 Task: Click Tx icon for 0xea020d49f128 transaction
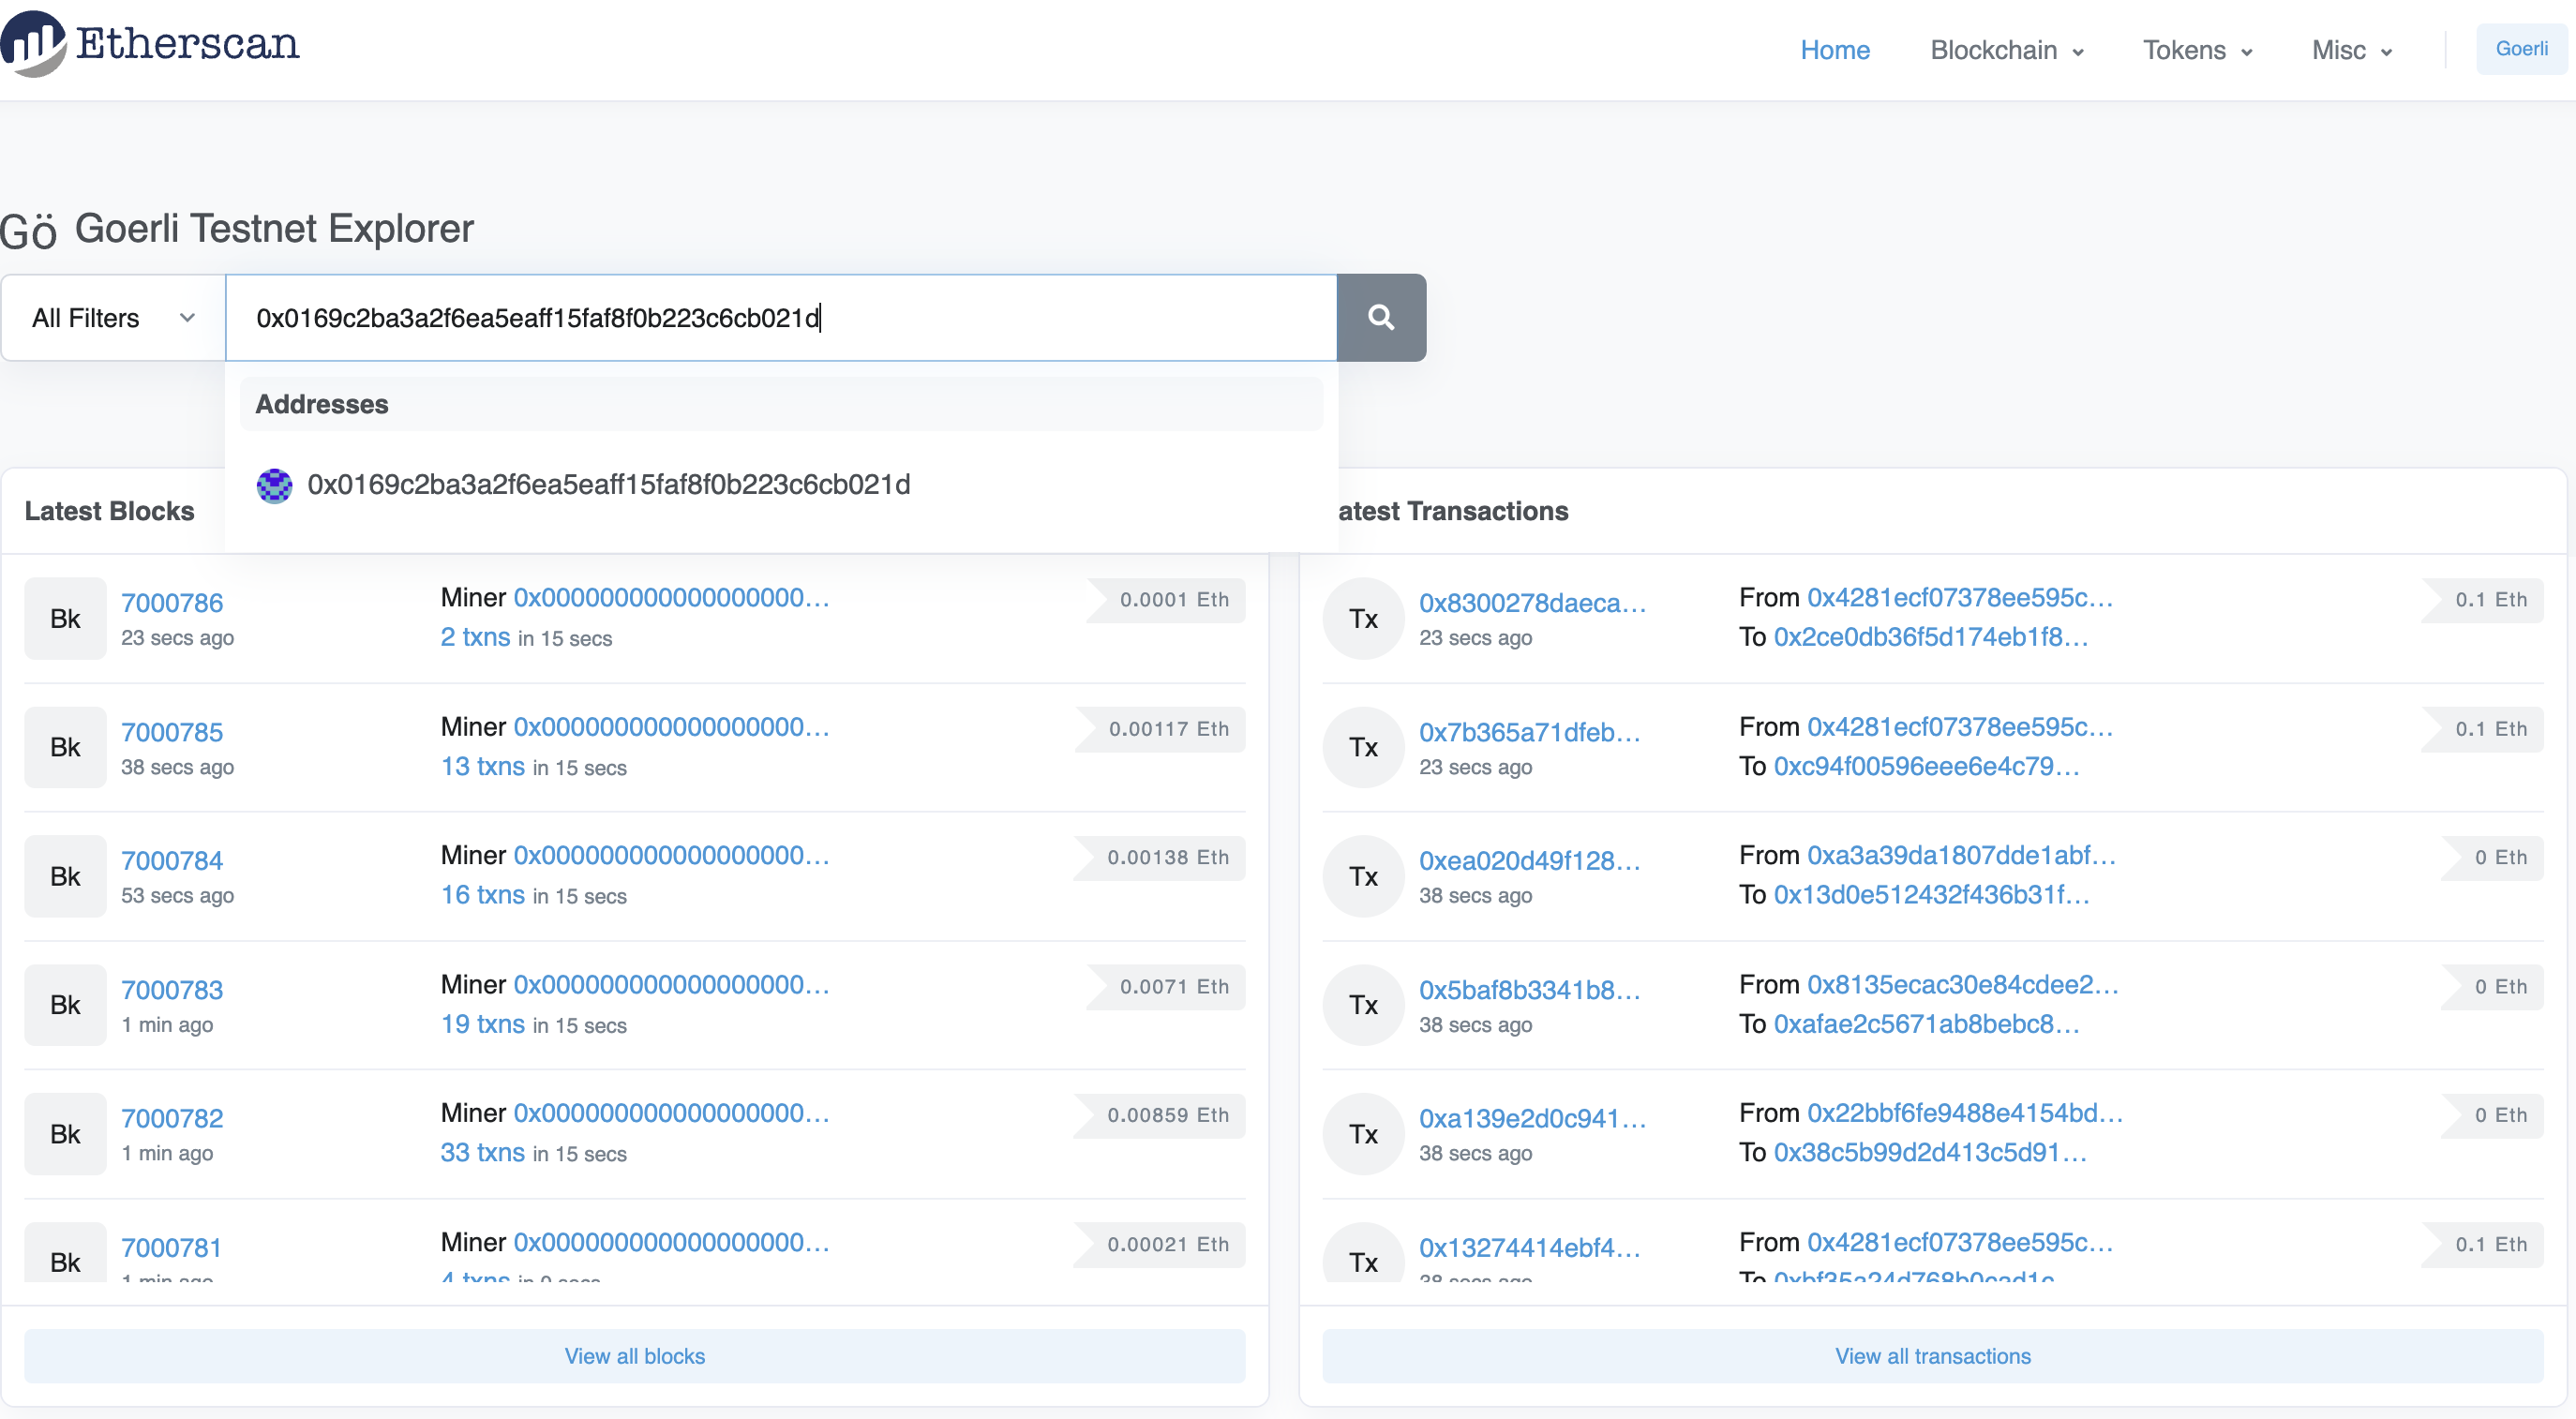[x=1363, y=876]
